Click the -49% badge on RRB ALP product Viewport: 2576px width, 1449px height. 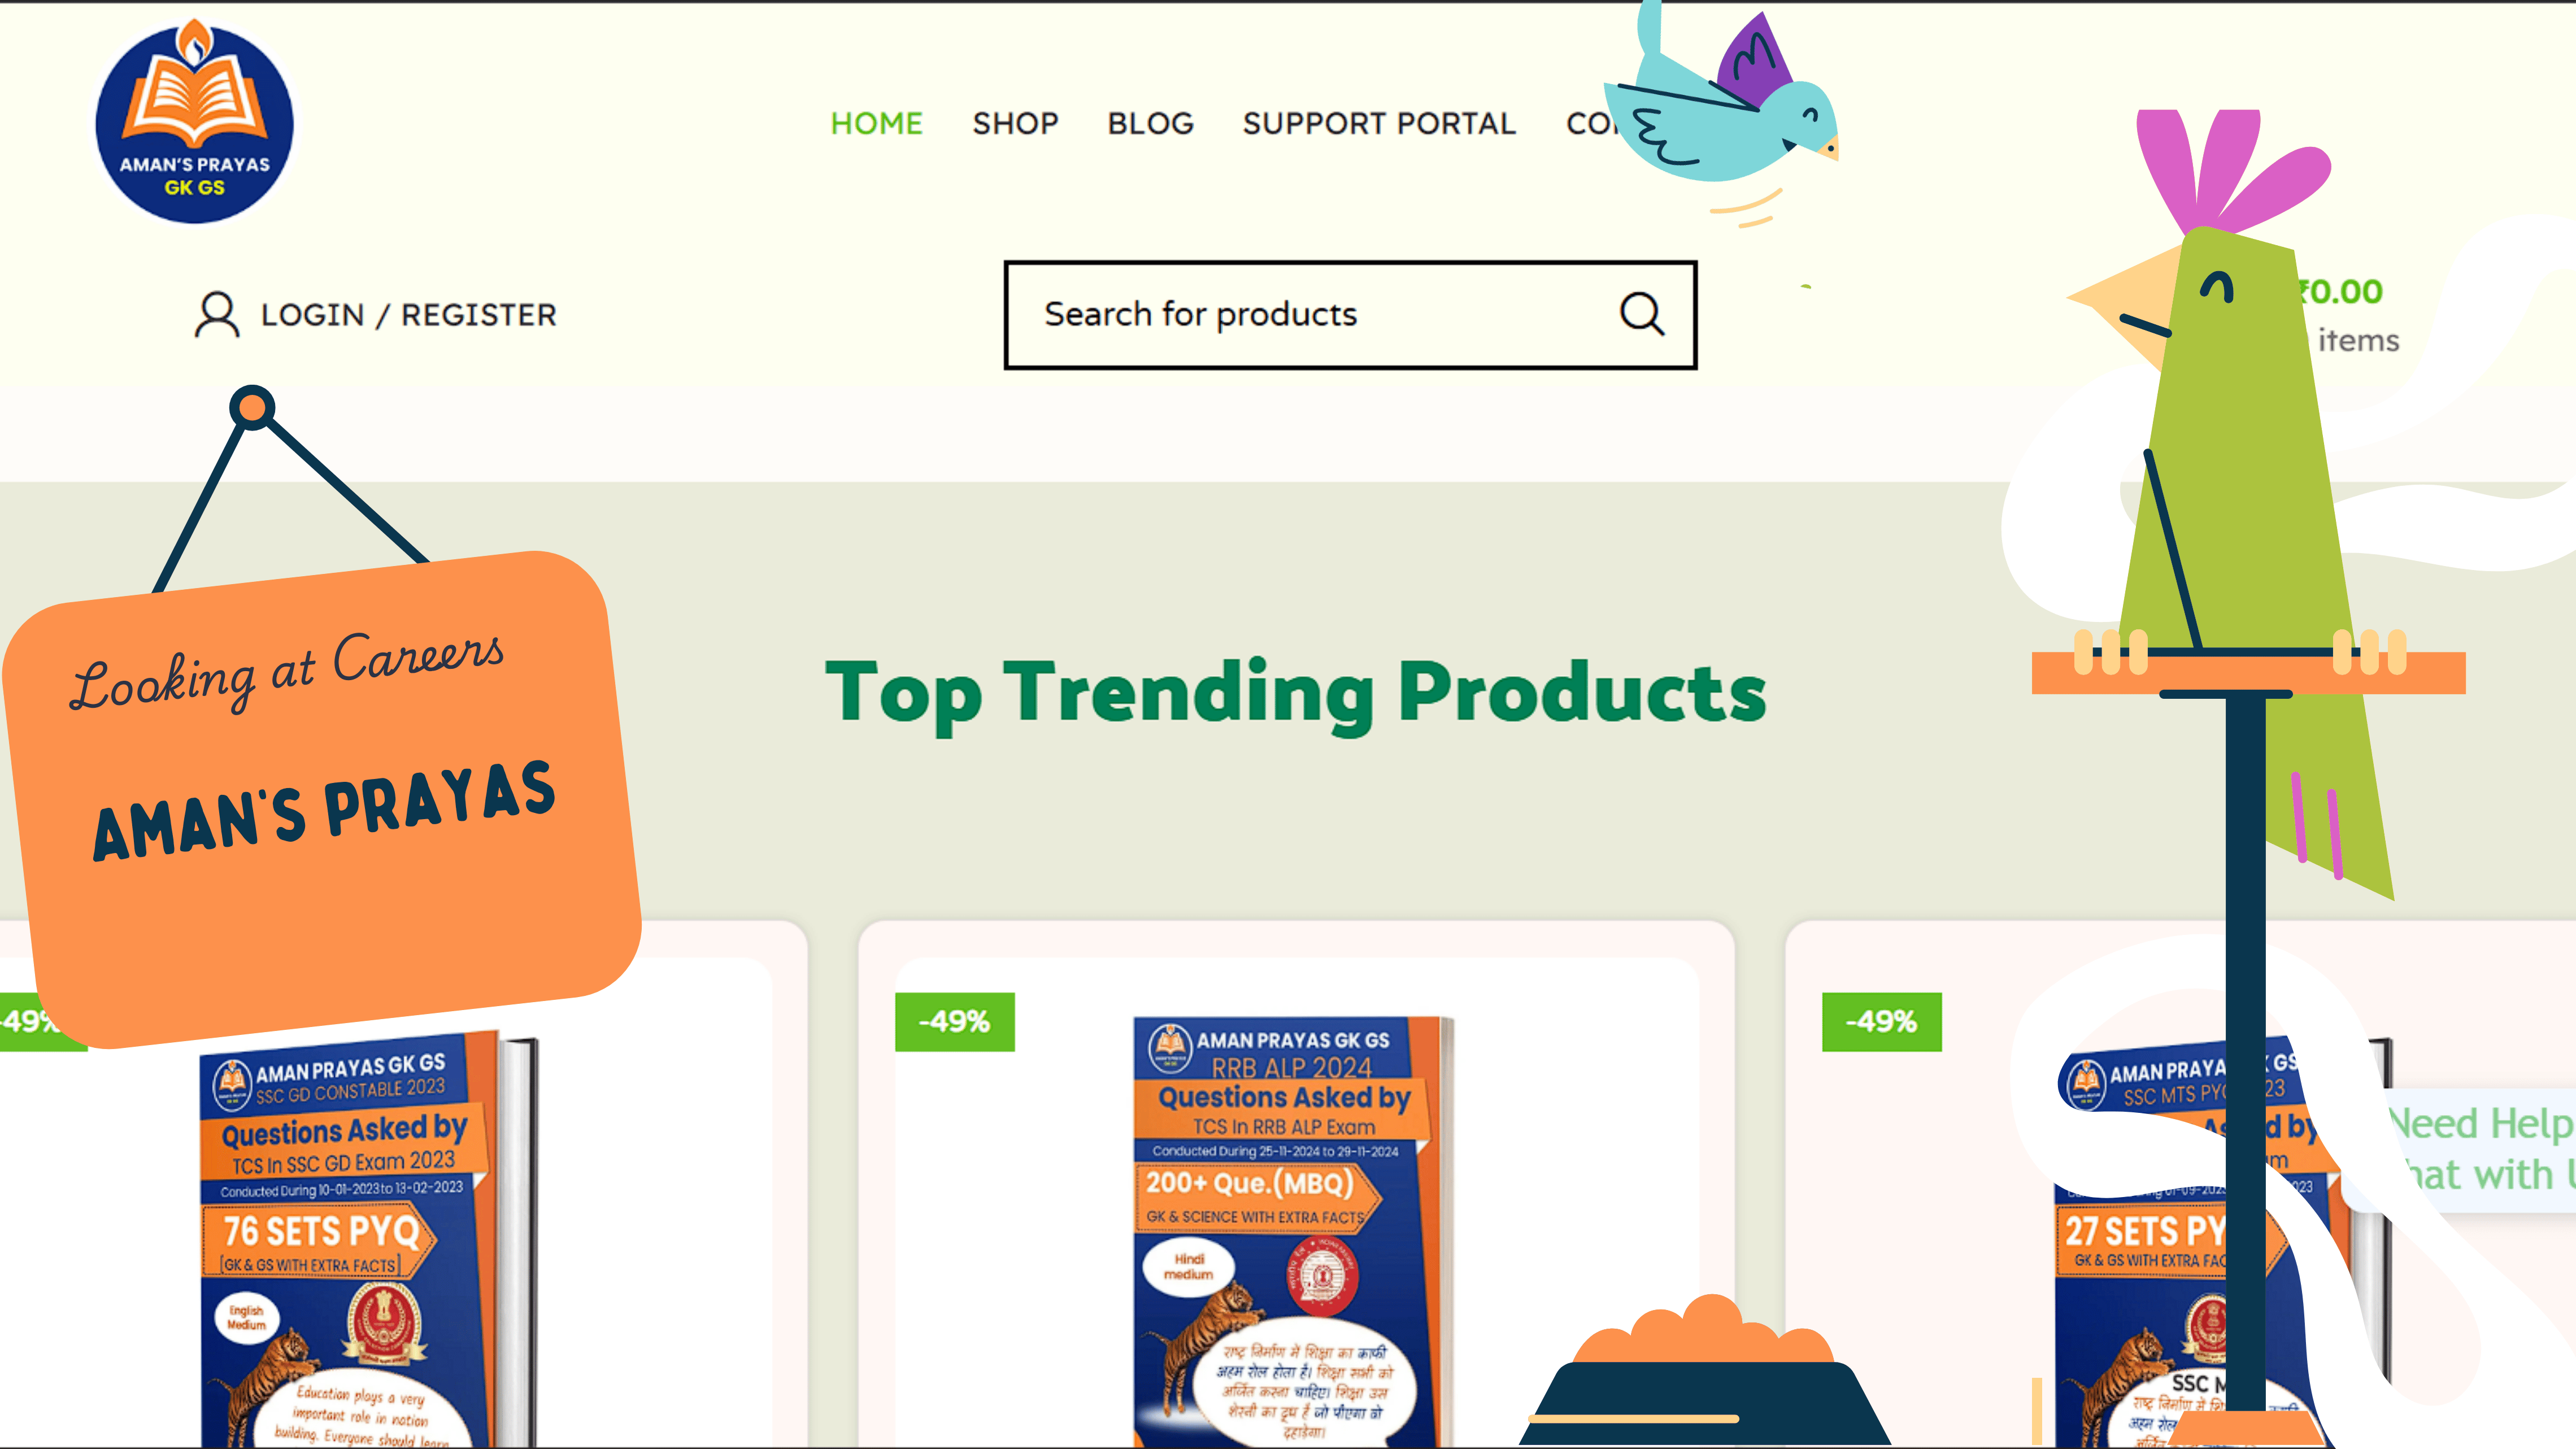(x=955, y=1021)
